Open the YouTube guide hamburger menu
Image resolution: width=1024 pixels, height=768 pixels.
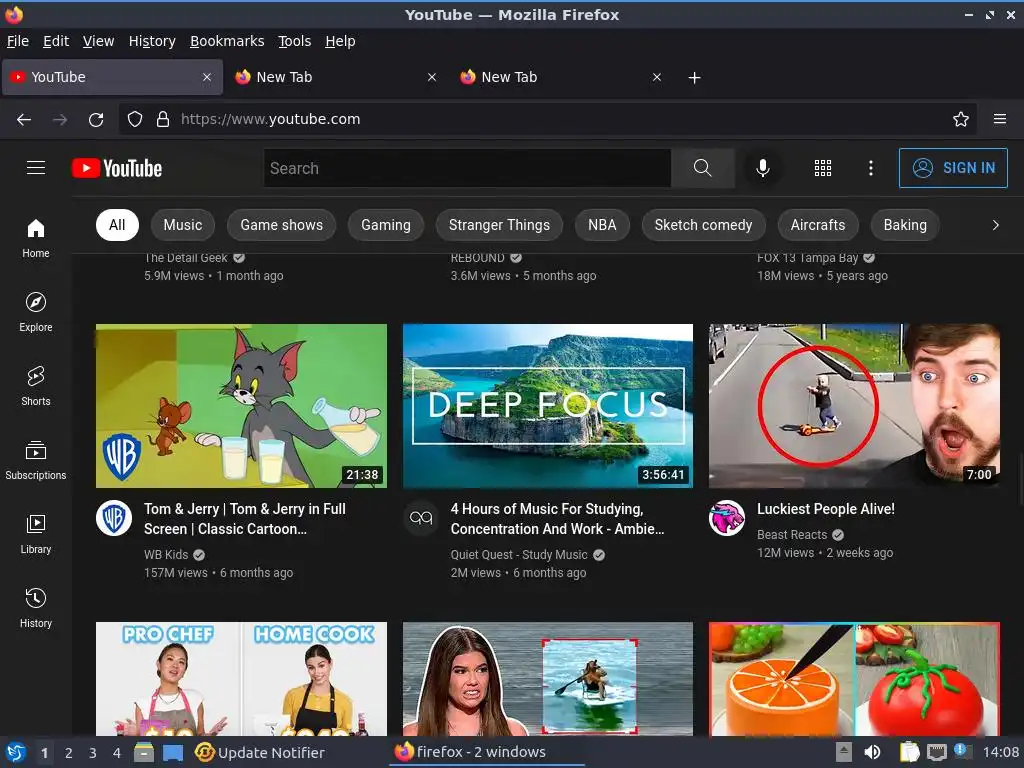36,168
